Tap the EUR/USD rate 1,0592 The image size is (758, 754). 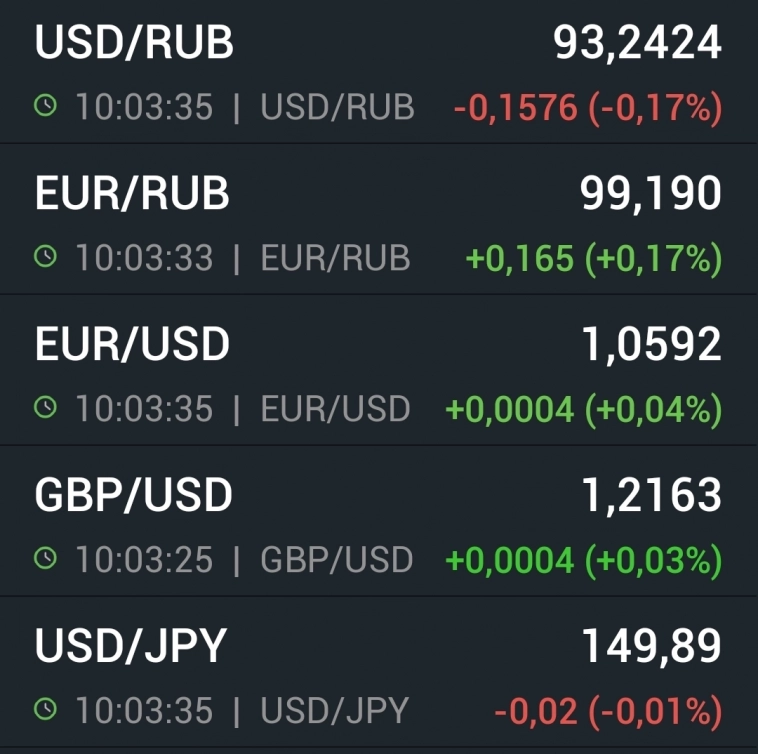click(651, 345)
